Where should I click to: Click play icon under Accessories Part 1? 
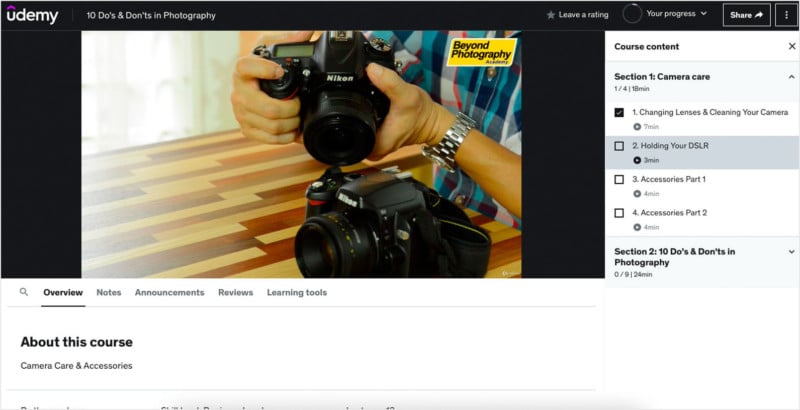637,193
